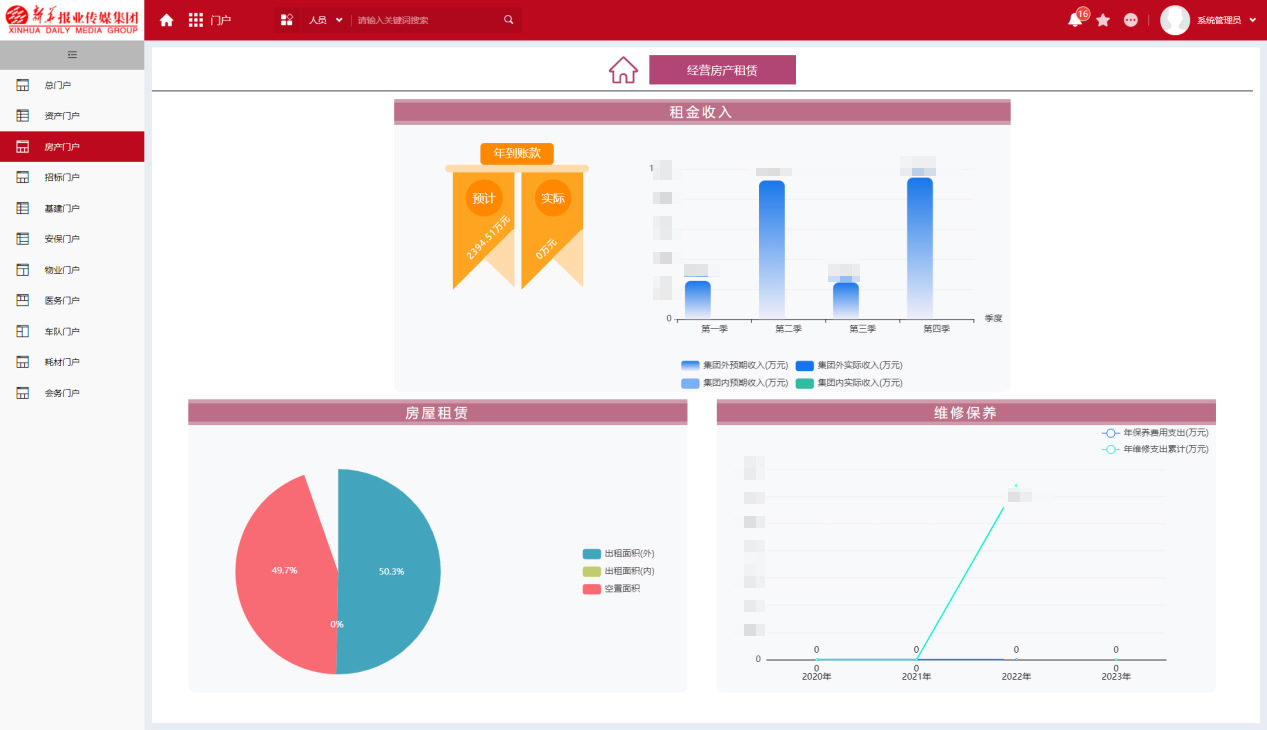Image resolution: width=1267 pixels, height=730 pixels.
Task: Toggle the 年维修支出累计(万元) line legend
Action: (x=1155, y=450)
